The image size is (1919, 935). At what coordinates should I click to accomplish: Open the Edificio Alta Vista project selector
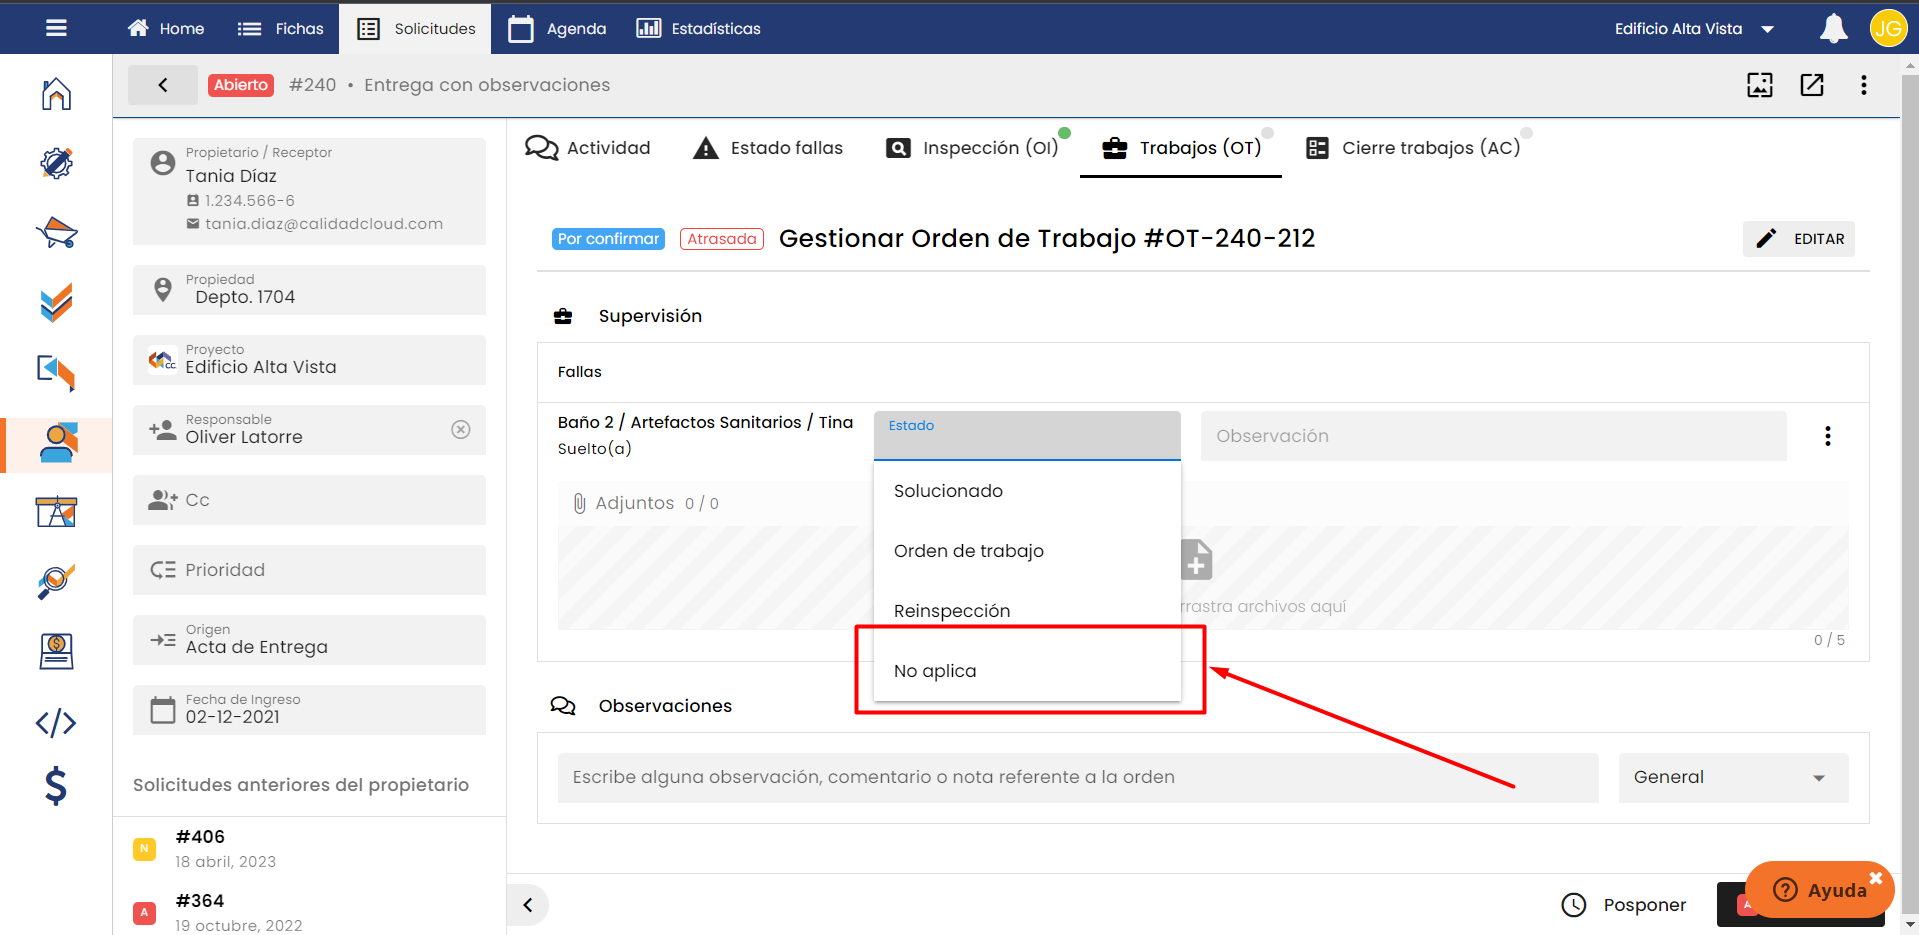(x=1693, y=29)
